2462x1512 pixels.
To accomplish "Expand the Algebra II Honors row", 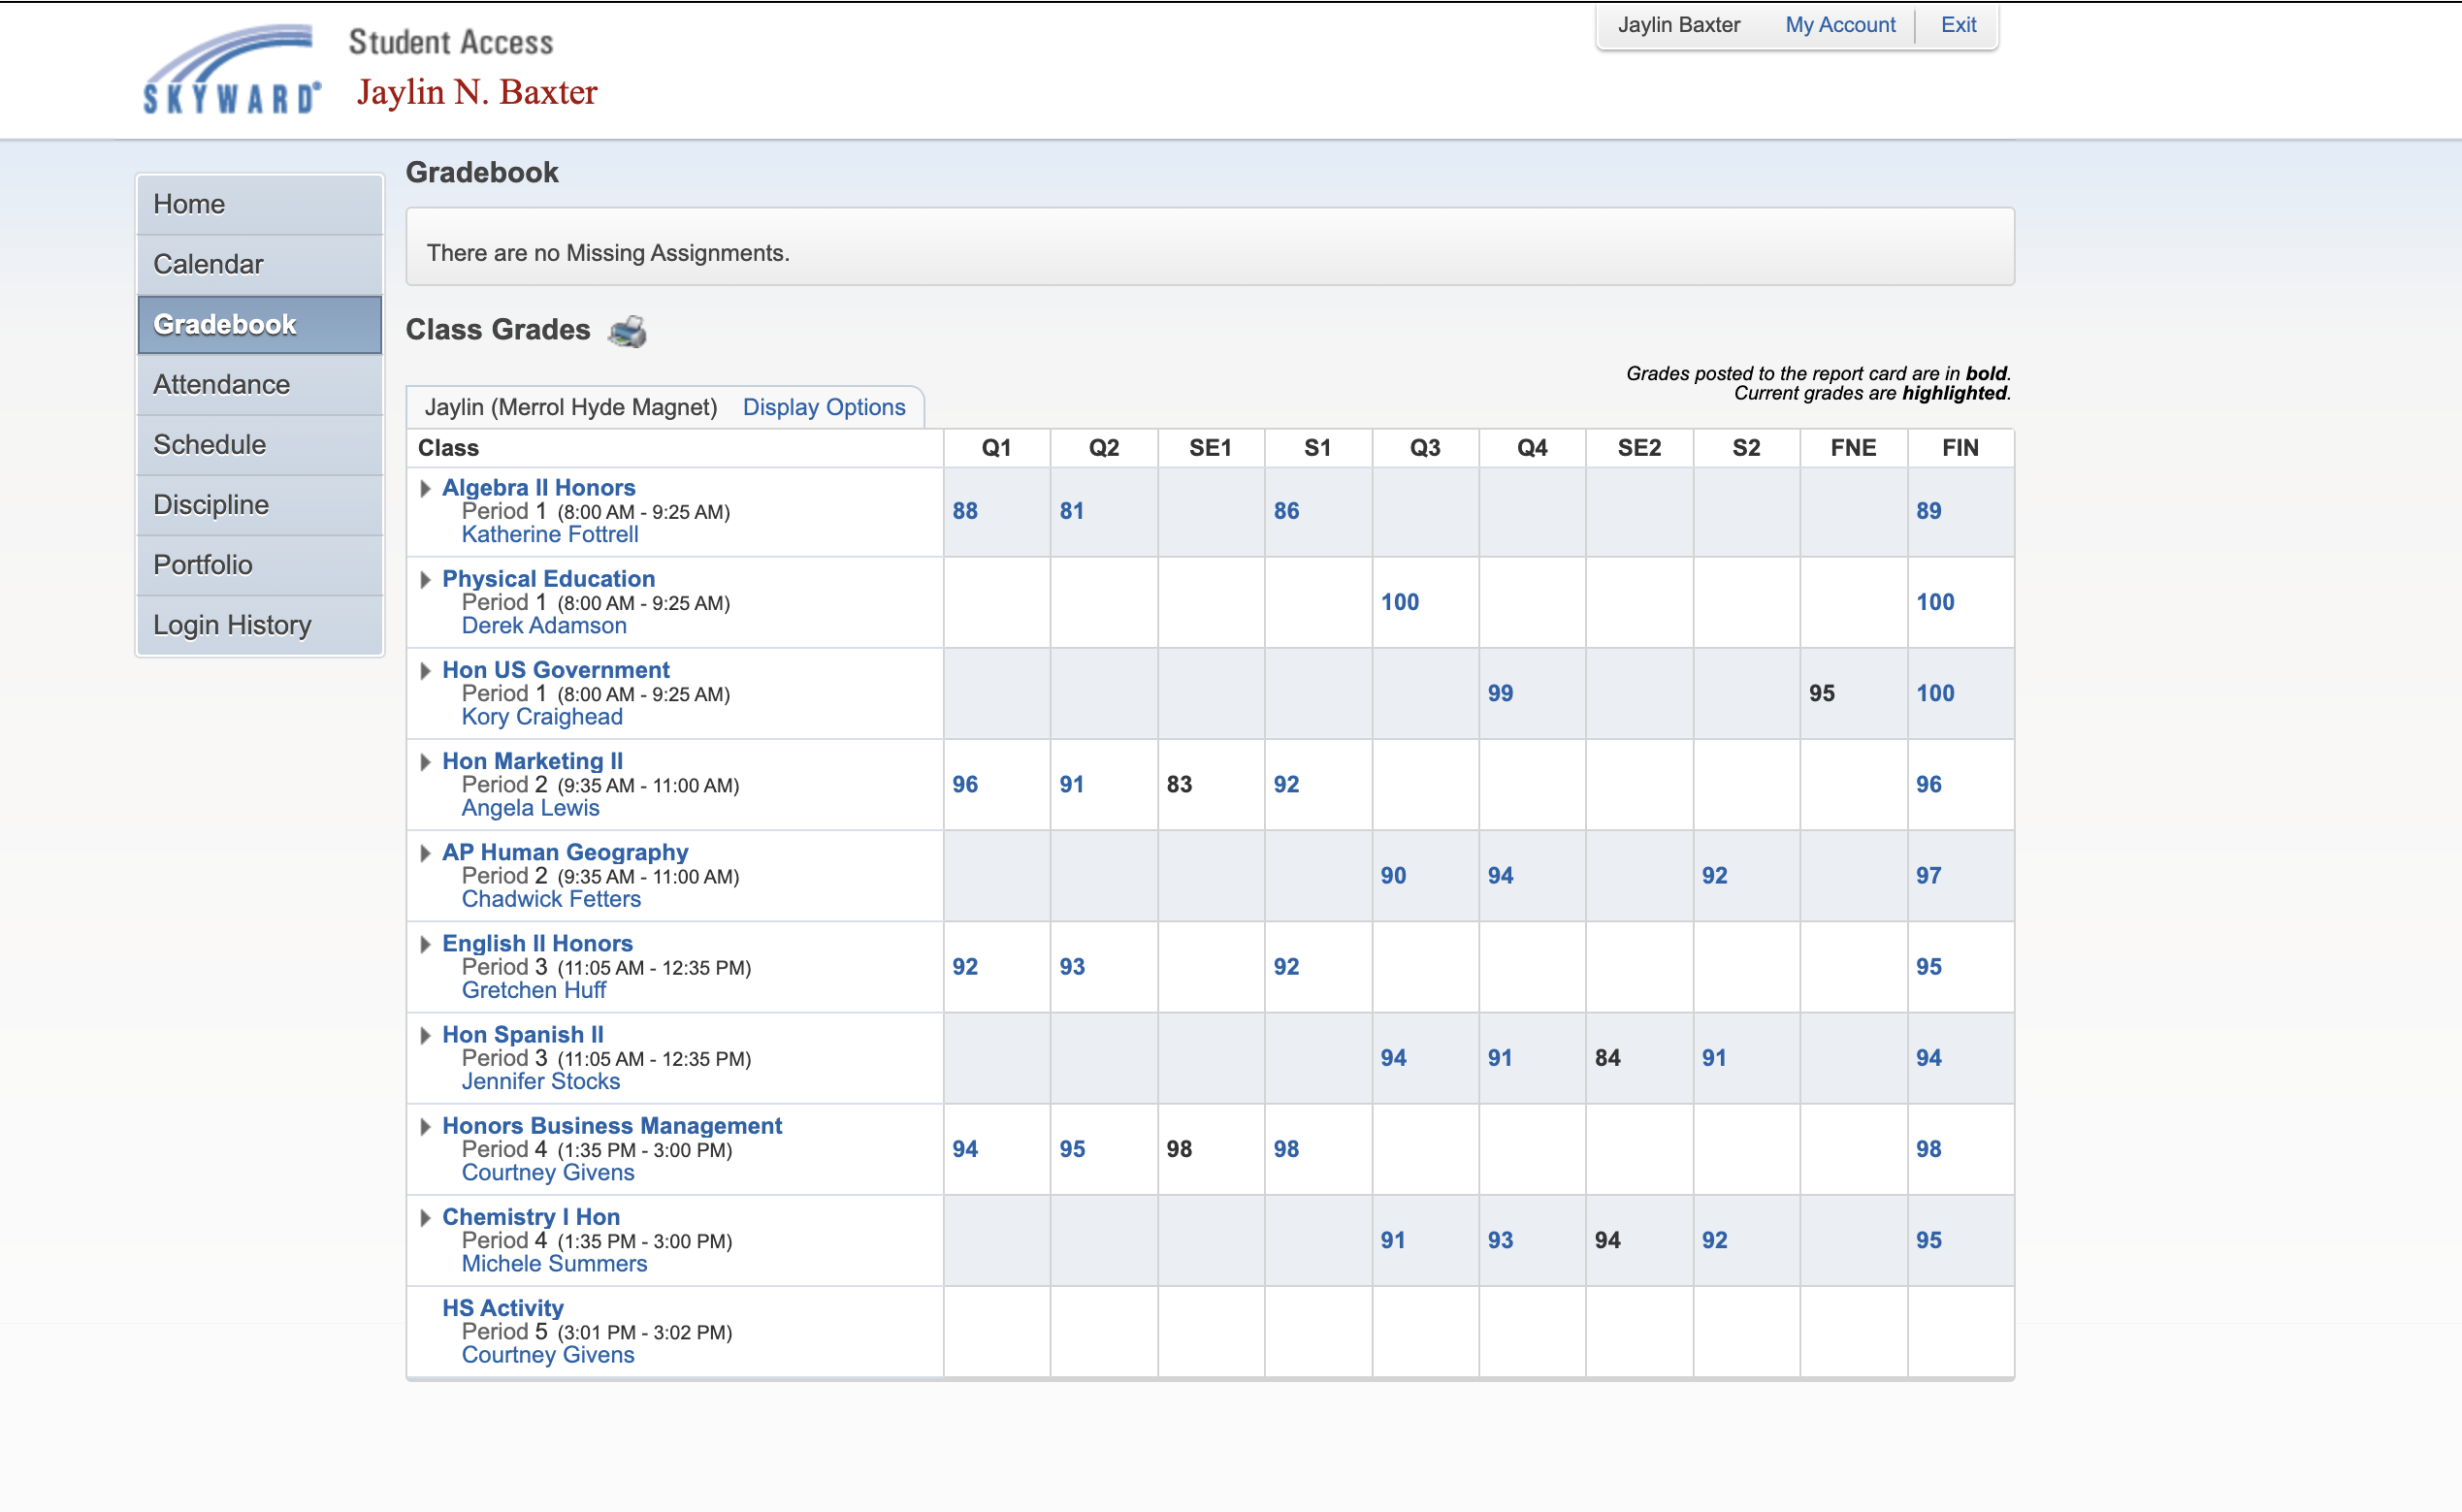I will tap(425, 488).
